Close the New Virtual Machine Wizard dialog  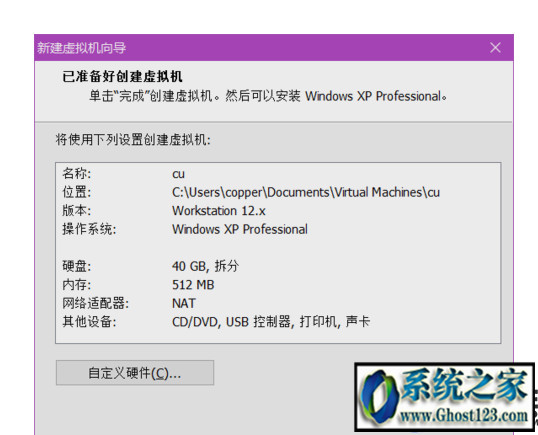495,48
